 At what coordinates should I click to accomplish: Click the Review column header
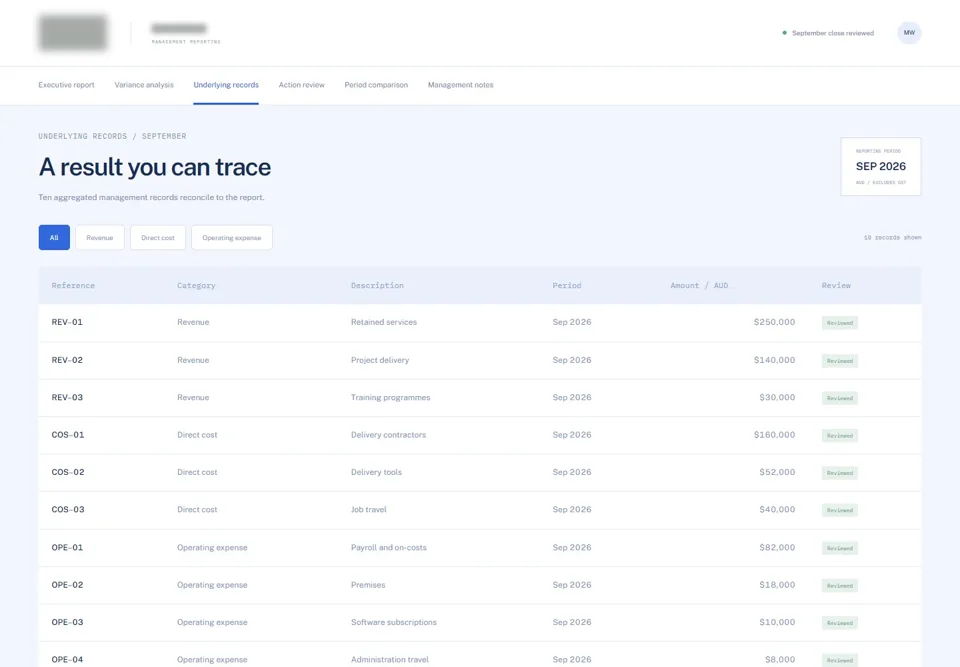836,285
